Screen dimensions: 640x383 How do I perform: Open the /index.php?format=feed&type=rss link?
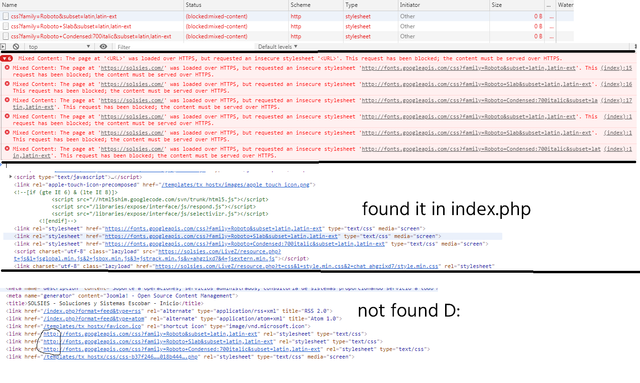click(x=92, y=311)
